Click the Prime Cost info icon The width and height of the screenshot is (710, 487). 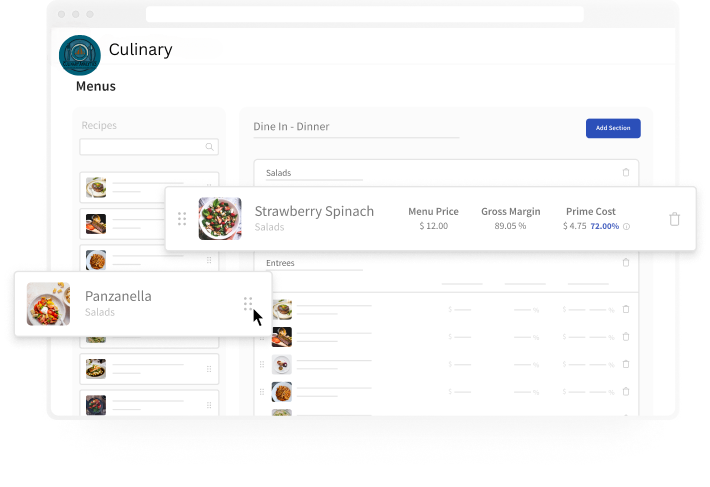pos(626,226)
